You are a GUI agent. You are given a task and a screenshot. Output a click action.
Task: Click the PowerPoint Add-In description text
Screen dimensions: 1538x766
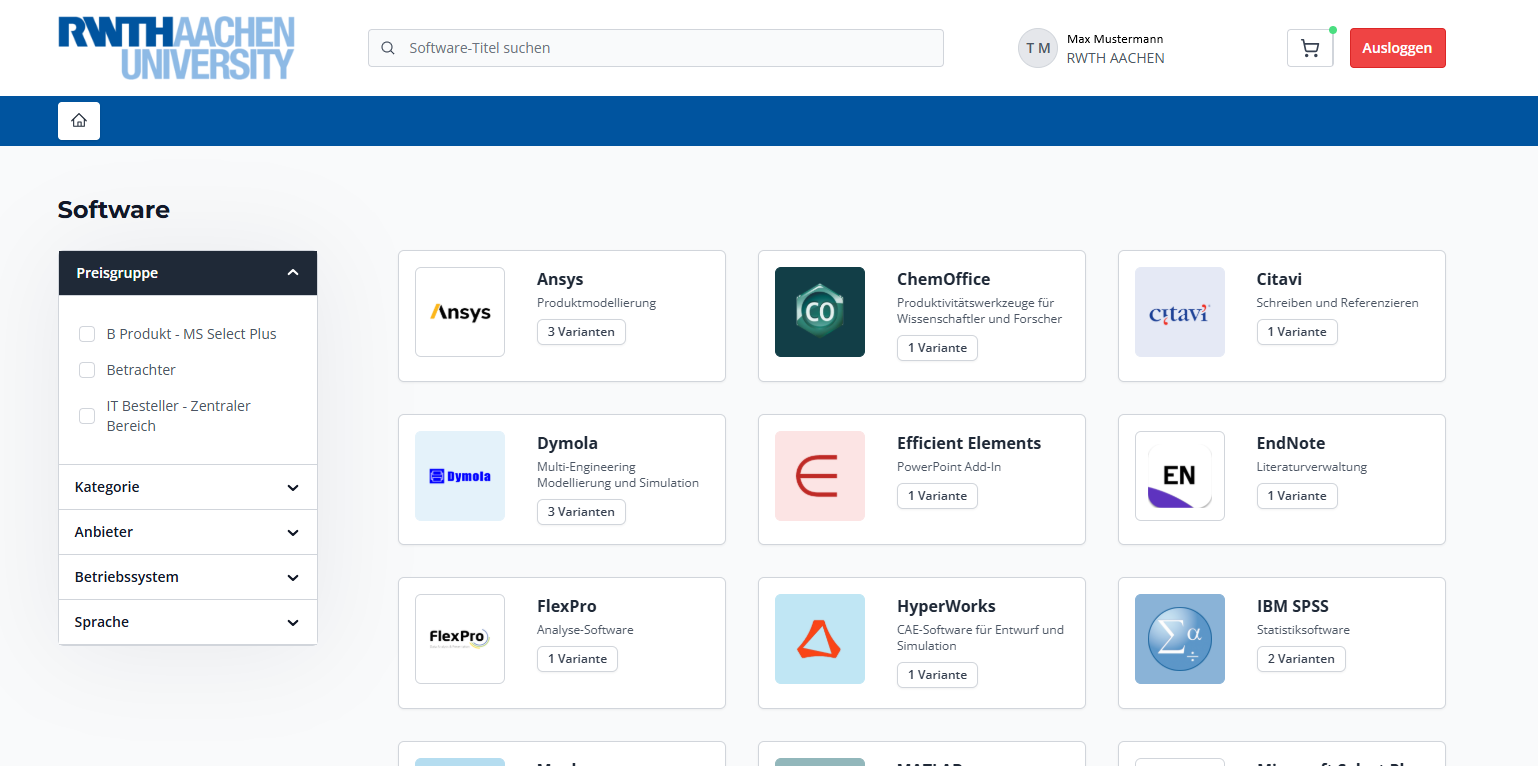click(949, 467)
